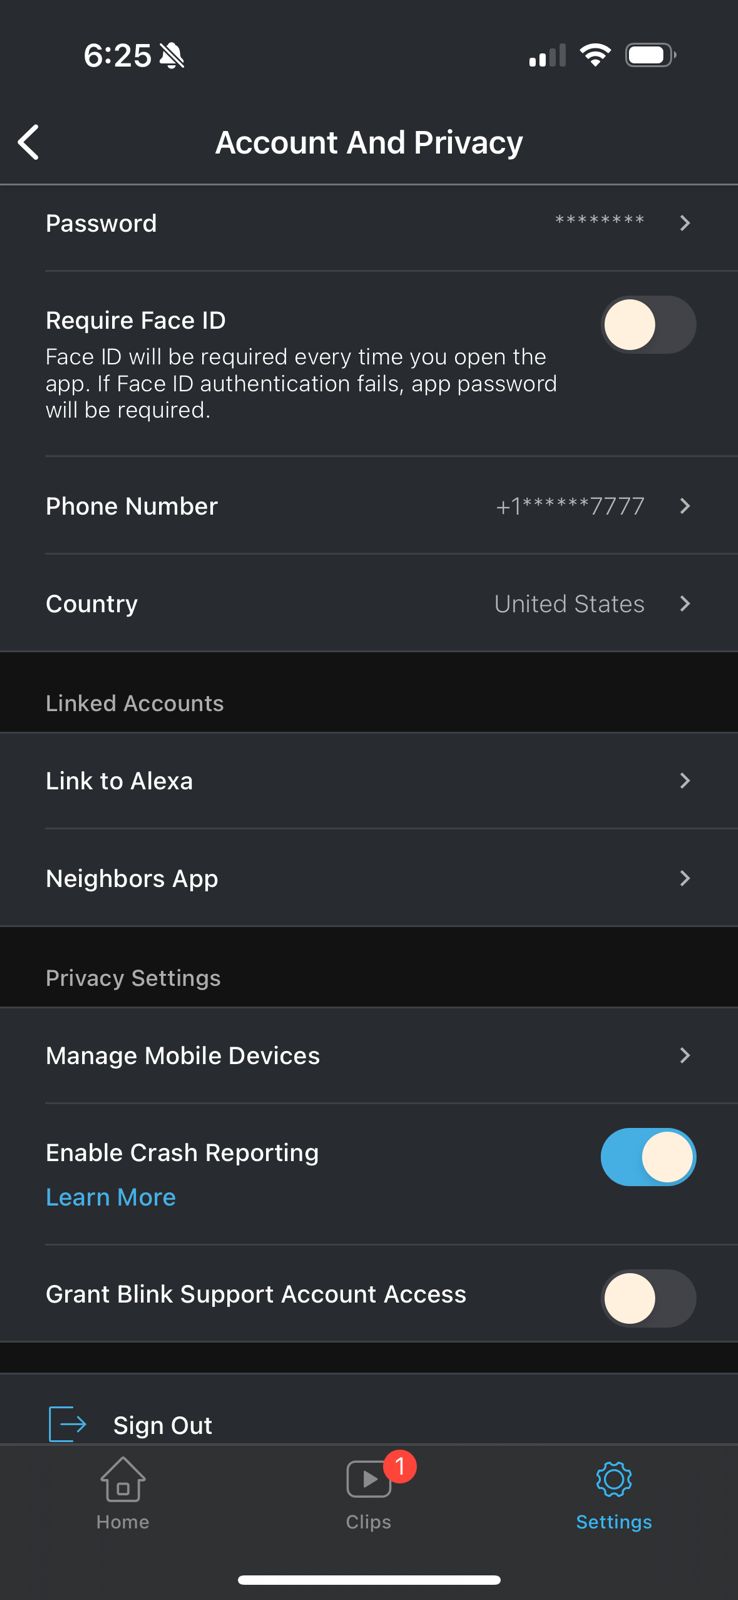
Task: Disable the Enable Crash Reporting switch
Action: (648, 1156)
